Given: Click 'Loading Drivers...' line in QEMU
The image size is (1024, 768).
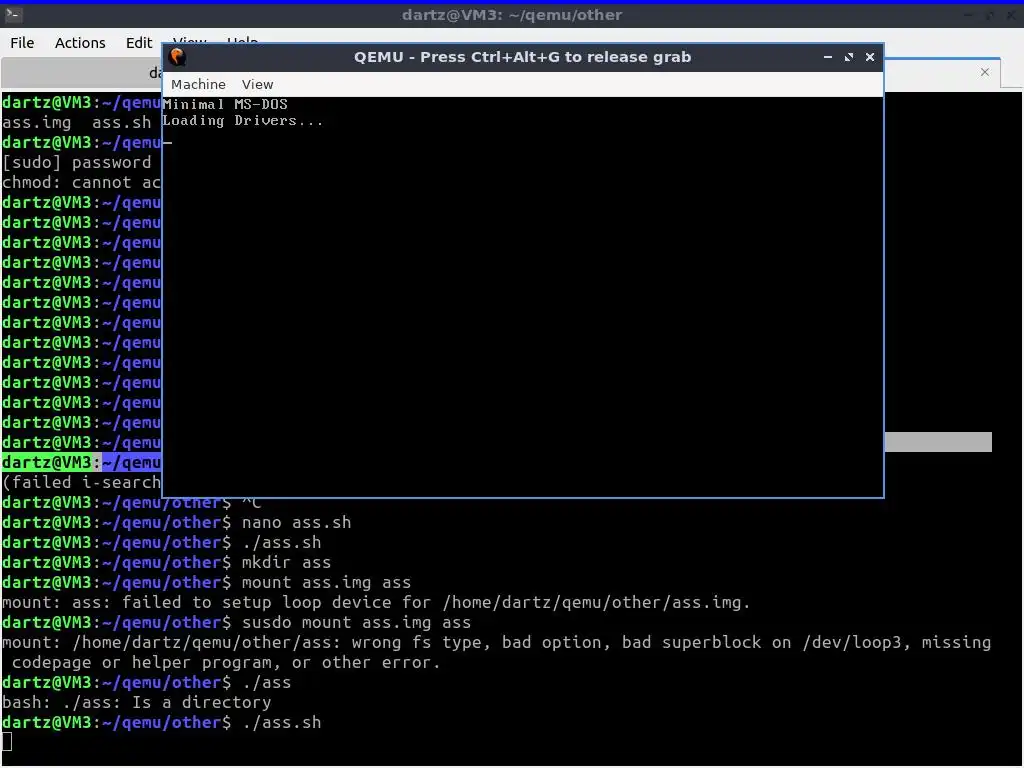Looking at the screenshot, I should click(x=242, y=120).
